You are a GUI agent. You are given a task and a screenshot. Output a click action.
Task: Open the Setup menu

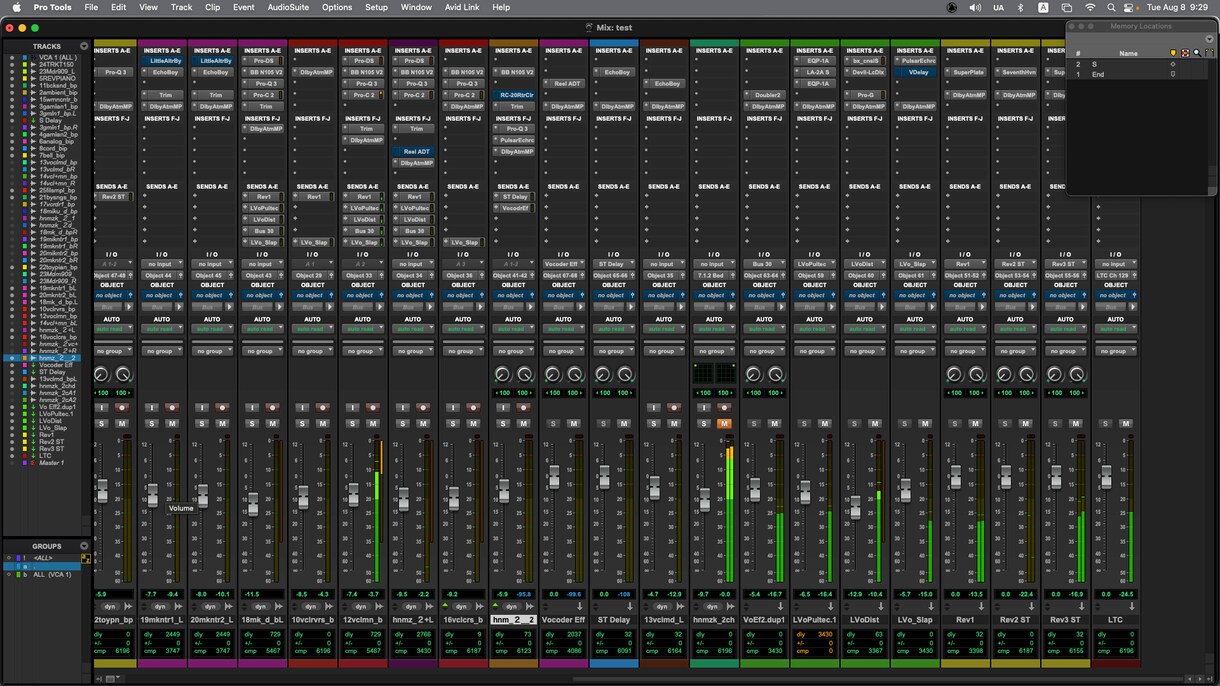coord(376,7)
